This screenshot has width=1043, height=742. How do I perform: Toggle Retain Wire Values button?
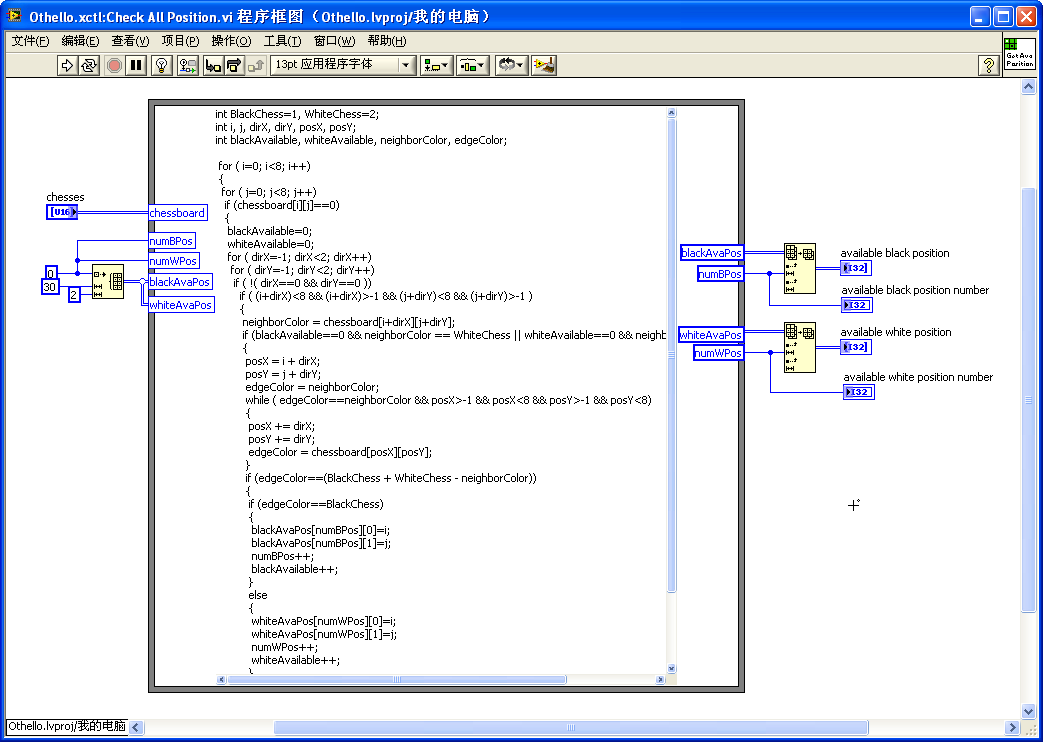tap(188, 65)
